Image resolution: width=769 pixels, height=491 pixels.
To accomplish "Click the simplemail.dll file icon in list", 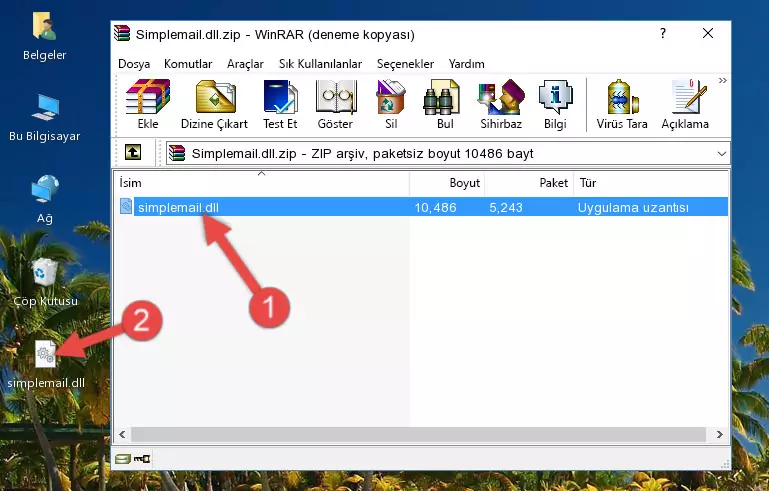I will point(126,207).
